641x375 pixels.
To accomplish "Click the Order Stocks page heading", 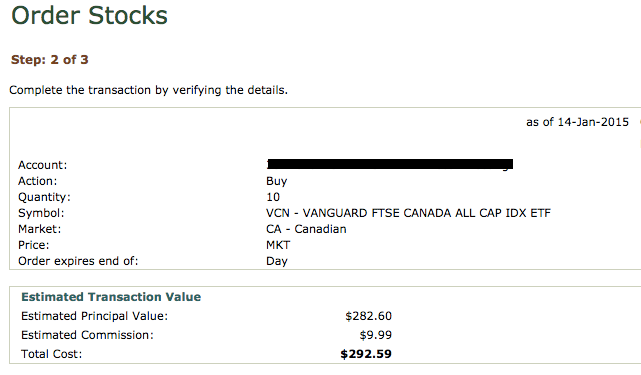I will (x=90, y=16).
